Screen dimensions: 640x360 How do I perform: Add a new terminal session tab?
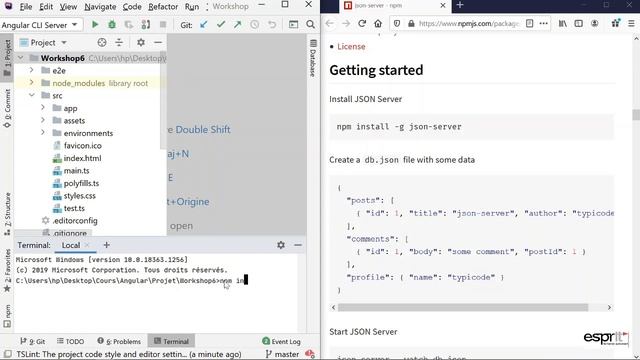point(107,245)
